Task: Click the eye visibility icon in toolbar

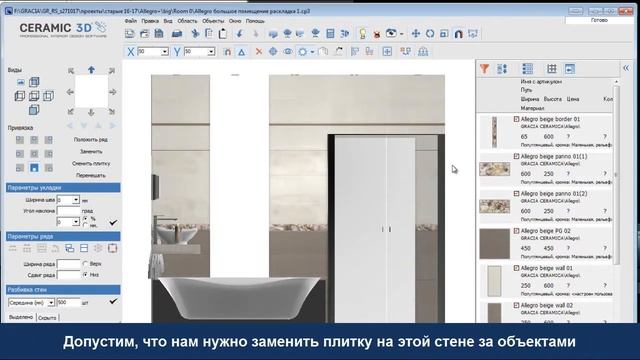Action: coord(288,51)
